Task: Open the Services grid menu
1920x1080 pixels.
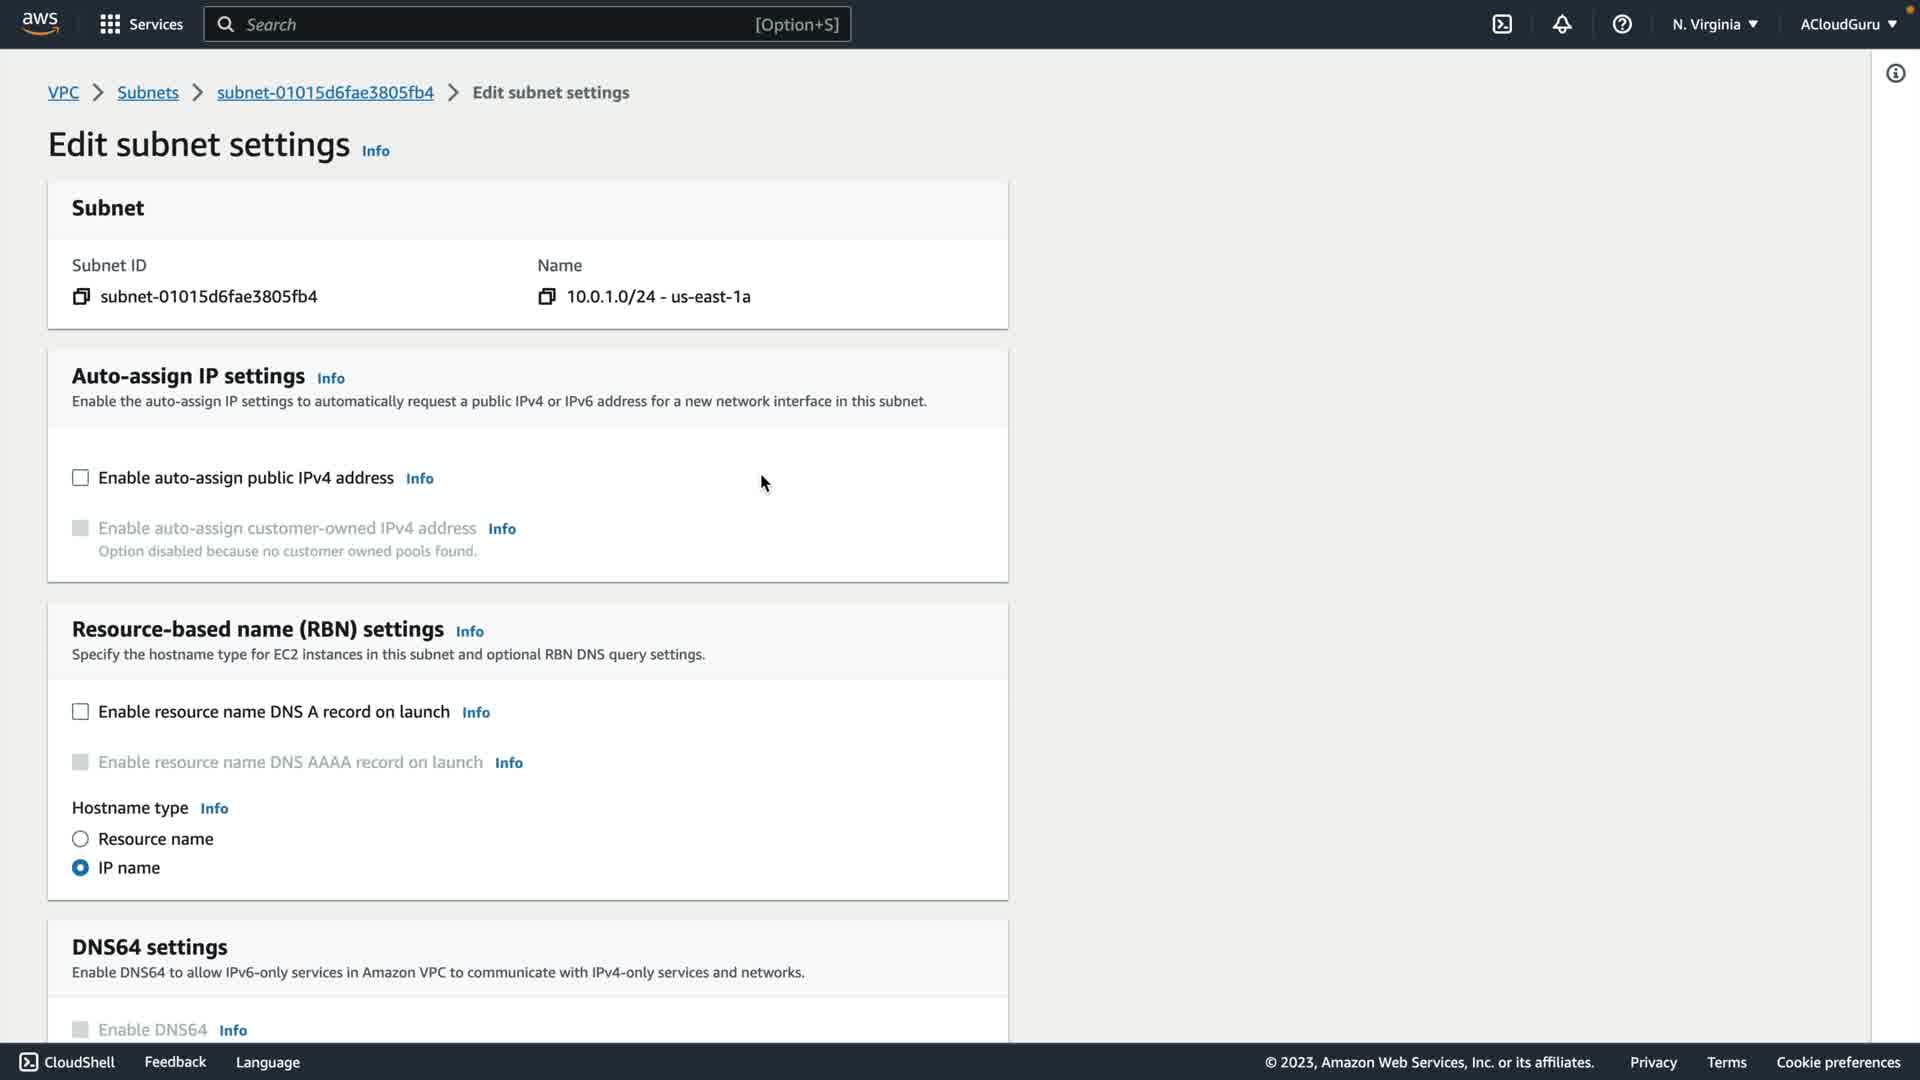Action: point(110,24)
